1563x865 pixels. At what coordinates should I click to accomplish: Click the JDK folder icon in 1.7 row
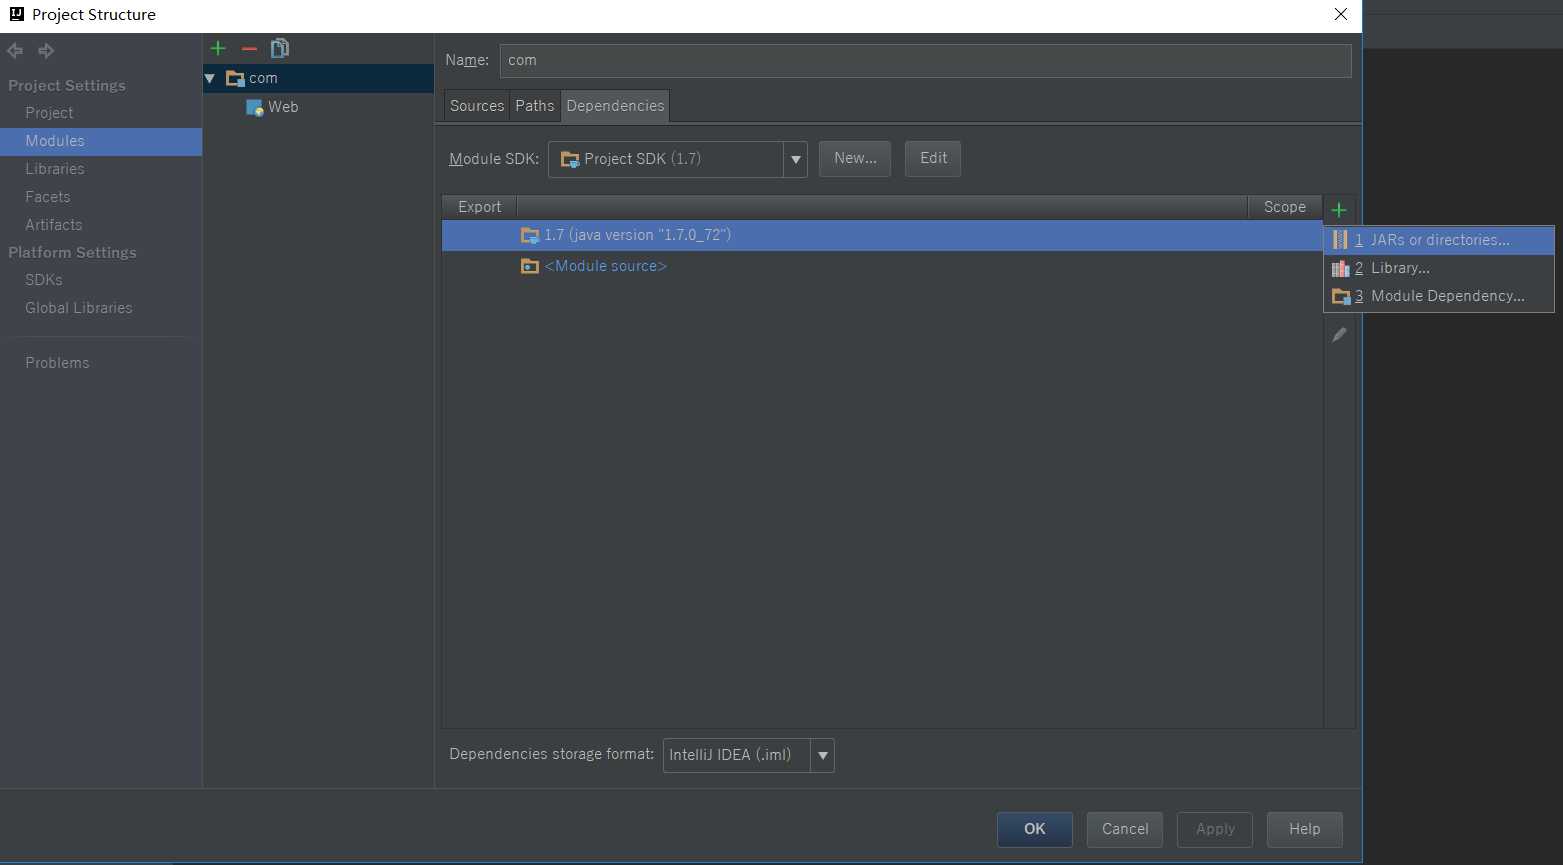(530, 235)
